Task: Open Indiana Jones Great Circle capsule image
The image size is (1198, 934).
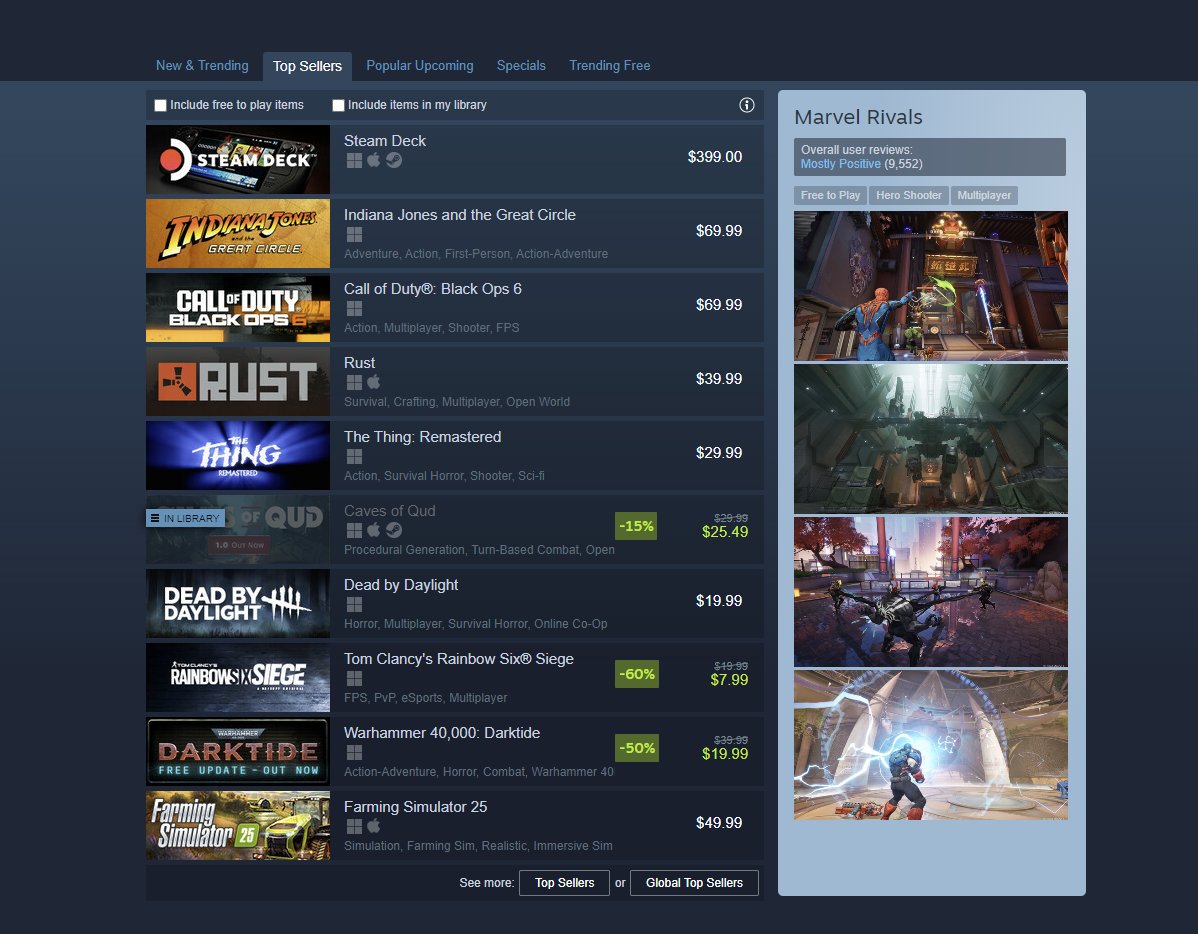Action: (238, 233)
